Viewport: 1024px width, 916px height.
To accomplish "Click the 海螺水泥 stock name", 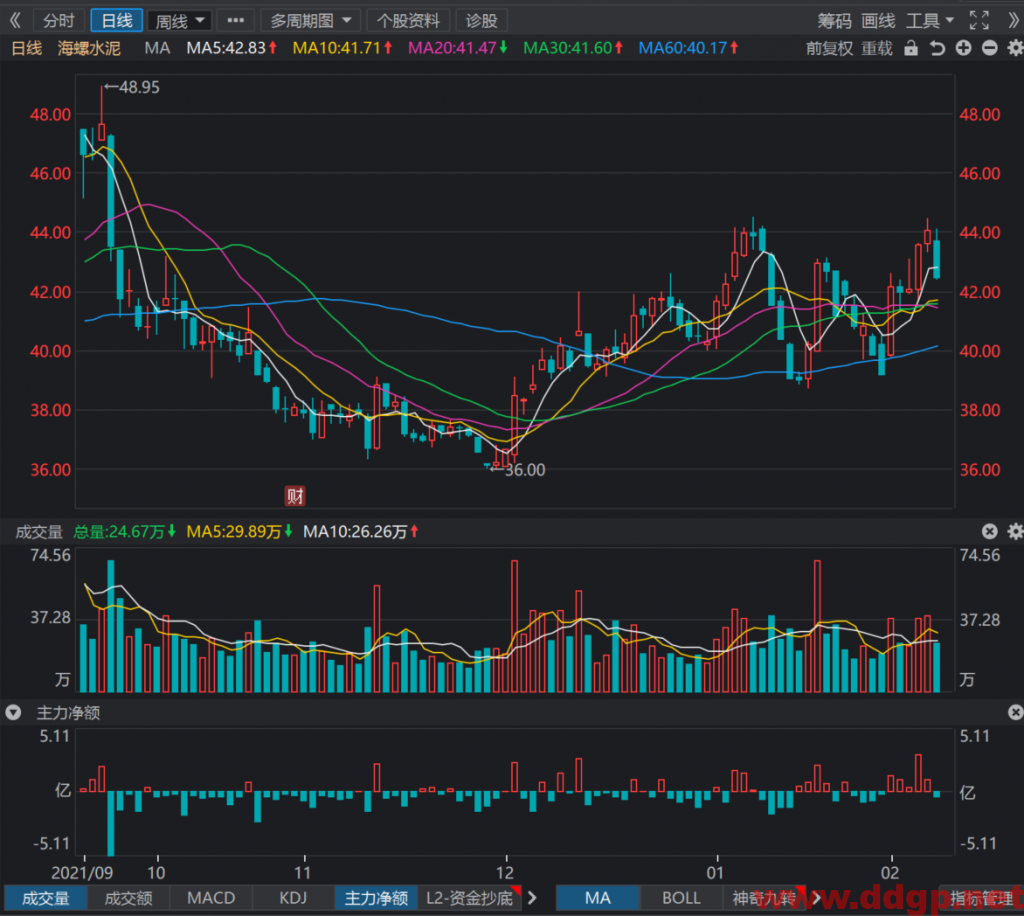I will tap(89, 48).
